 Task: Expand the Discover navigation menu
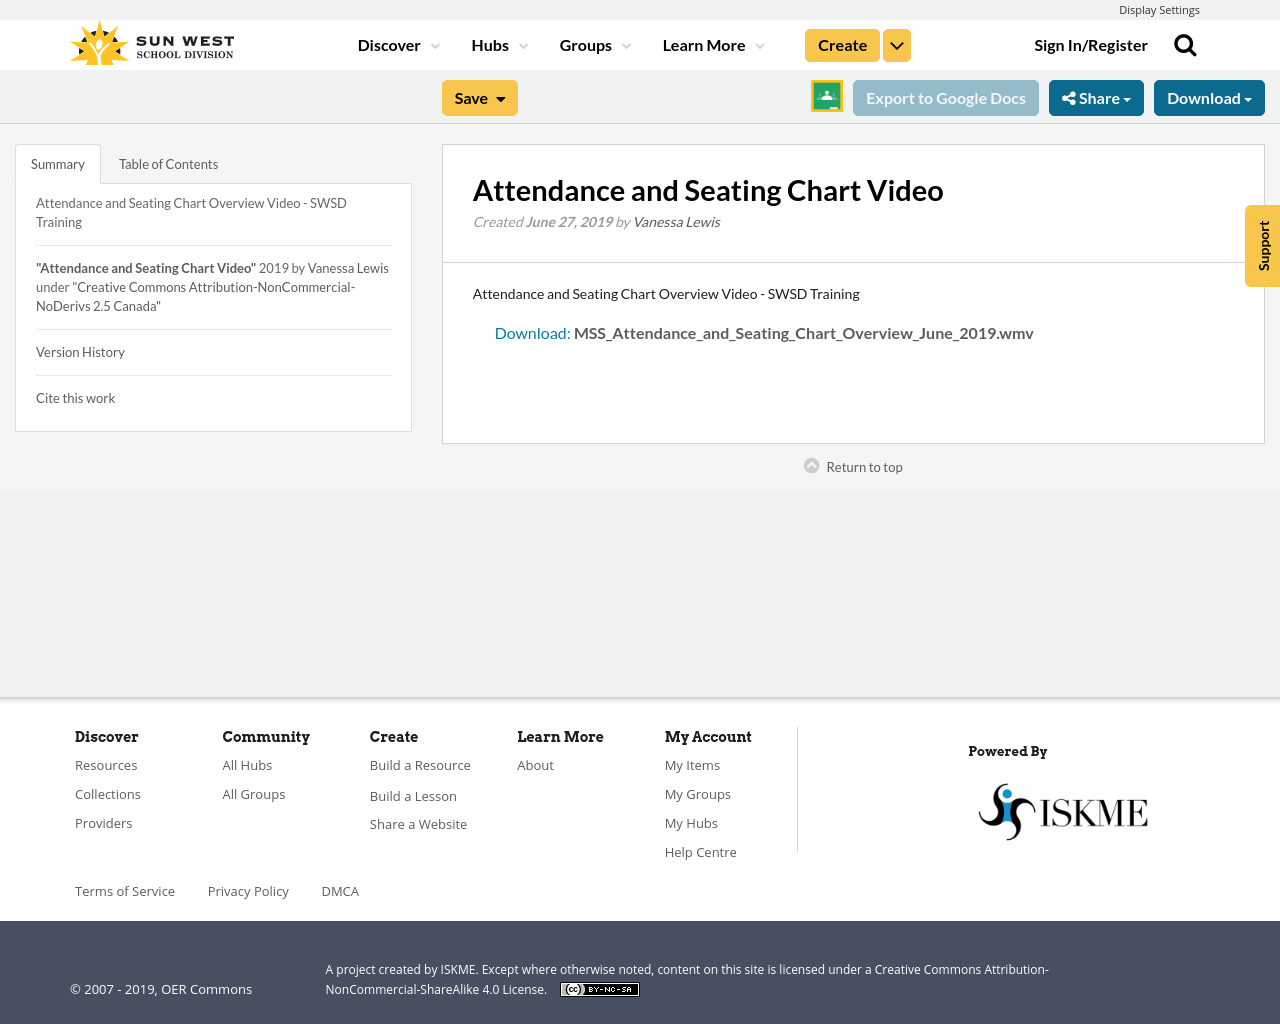tap(398, 46)
